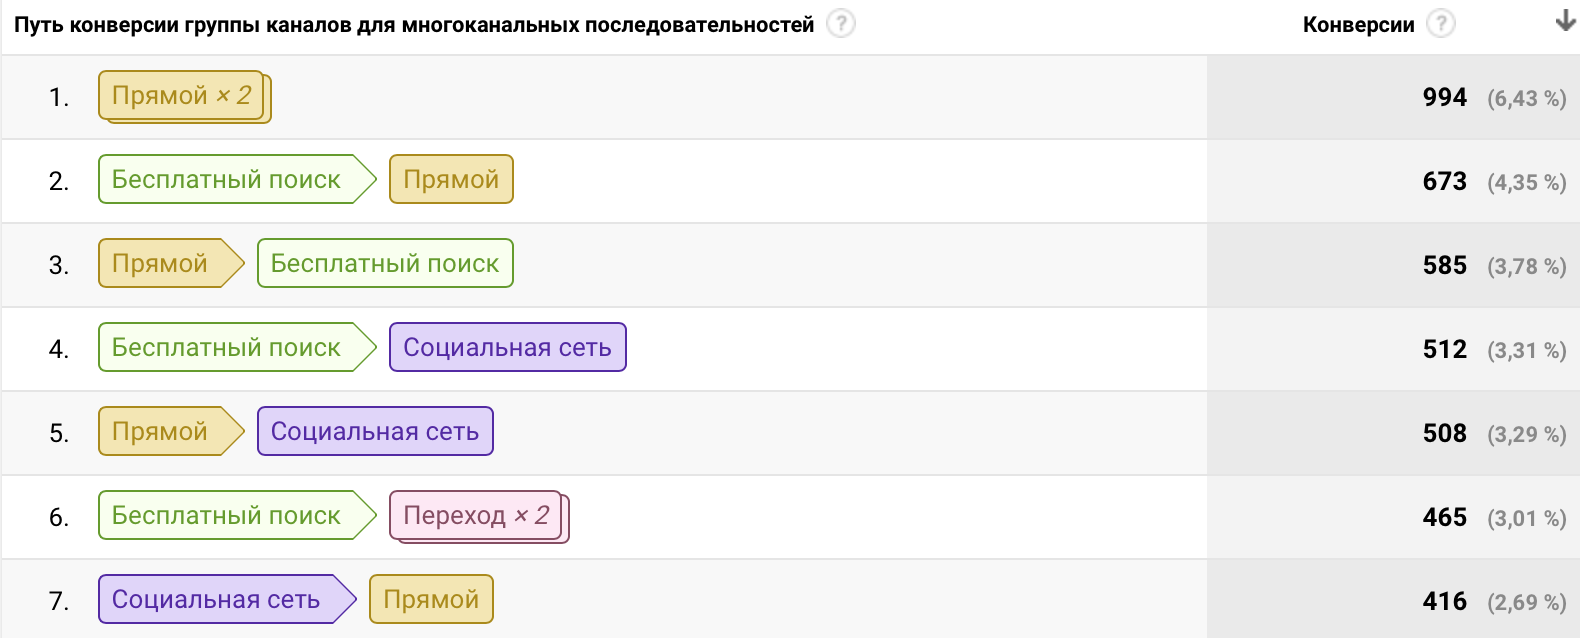Click the 'Прямой' tag in row 3
The width and height of the screenshot is (1580, 638).
(160, 264)
